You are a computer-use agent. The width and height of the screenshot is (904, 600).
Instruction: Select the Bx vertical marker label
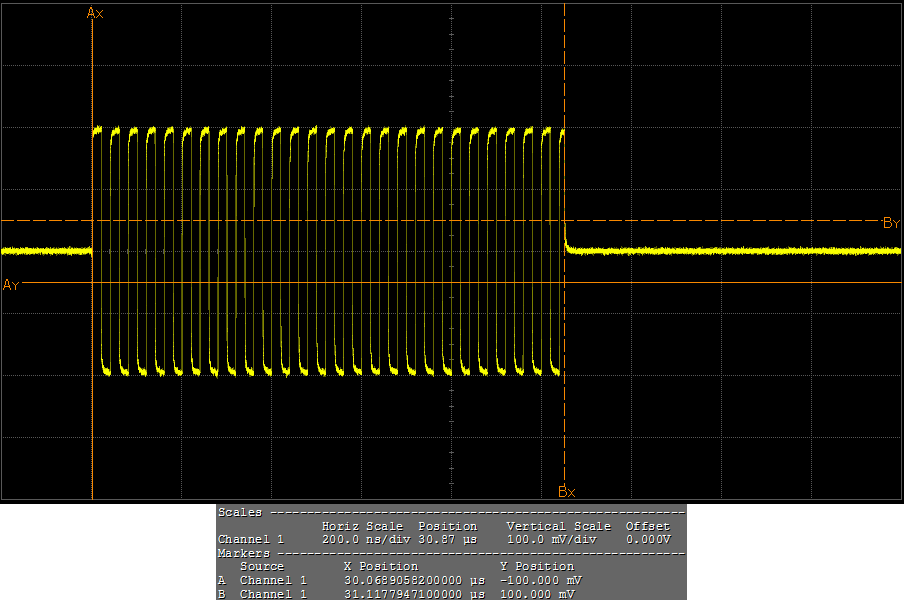pos(568,491)
